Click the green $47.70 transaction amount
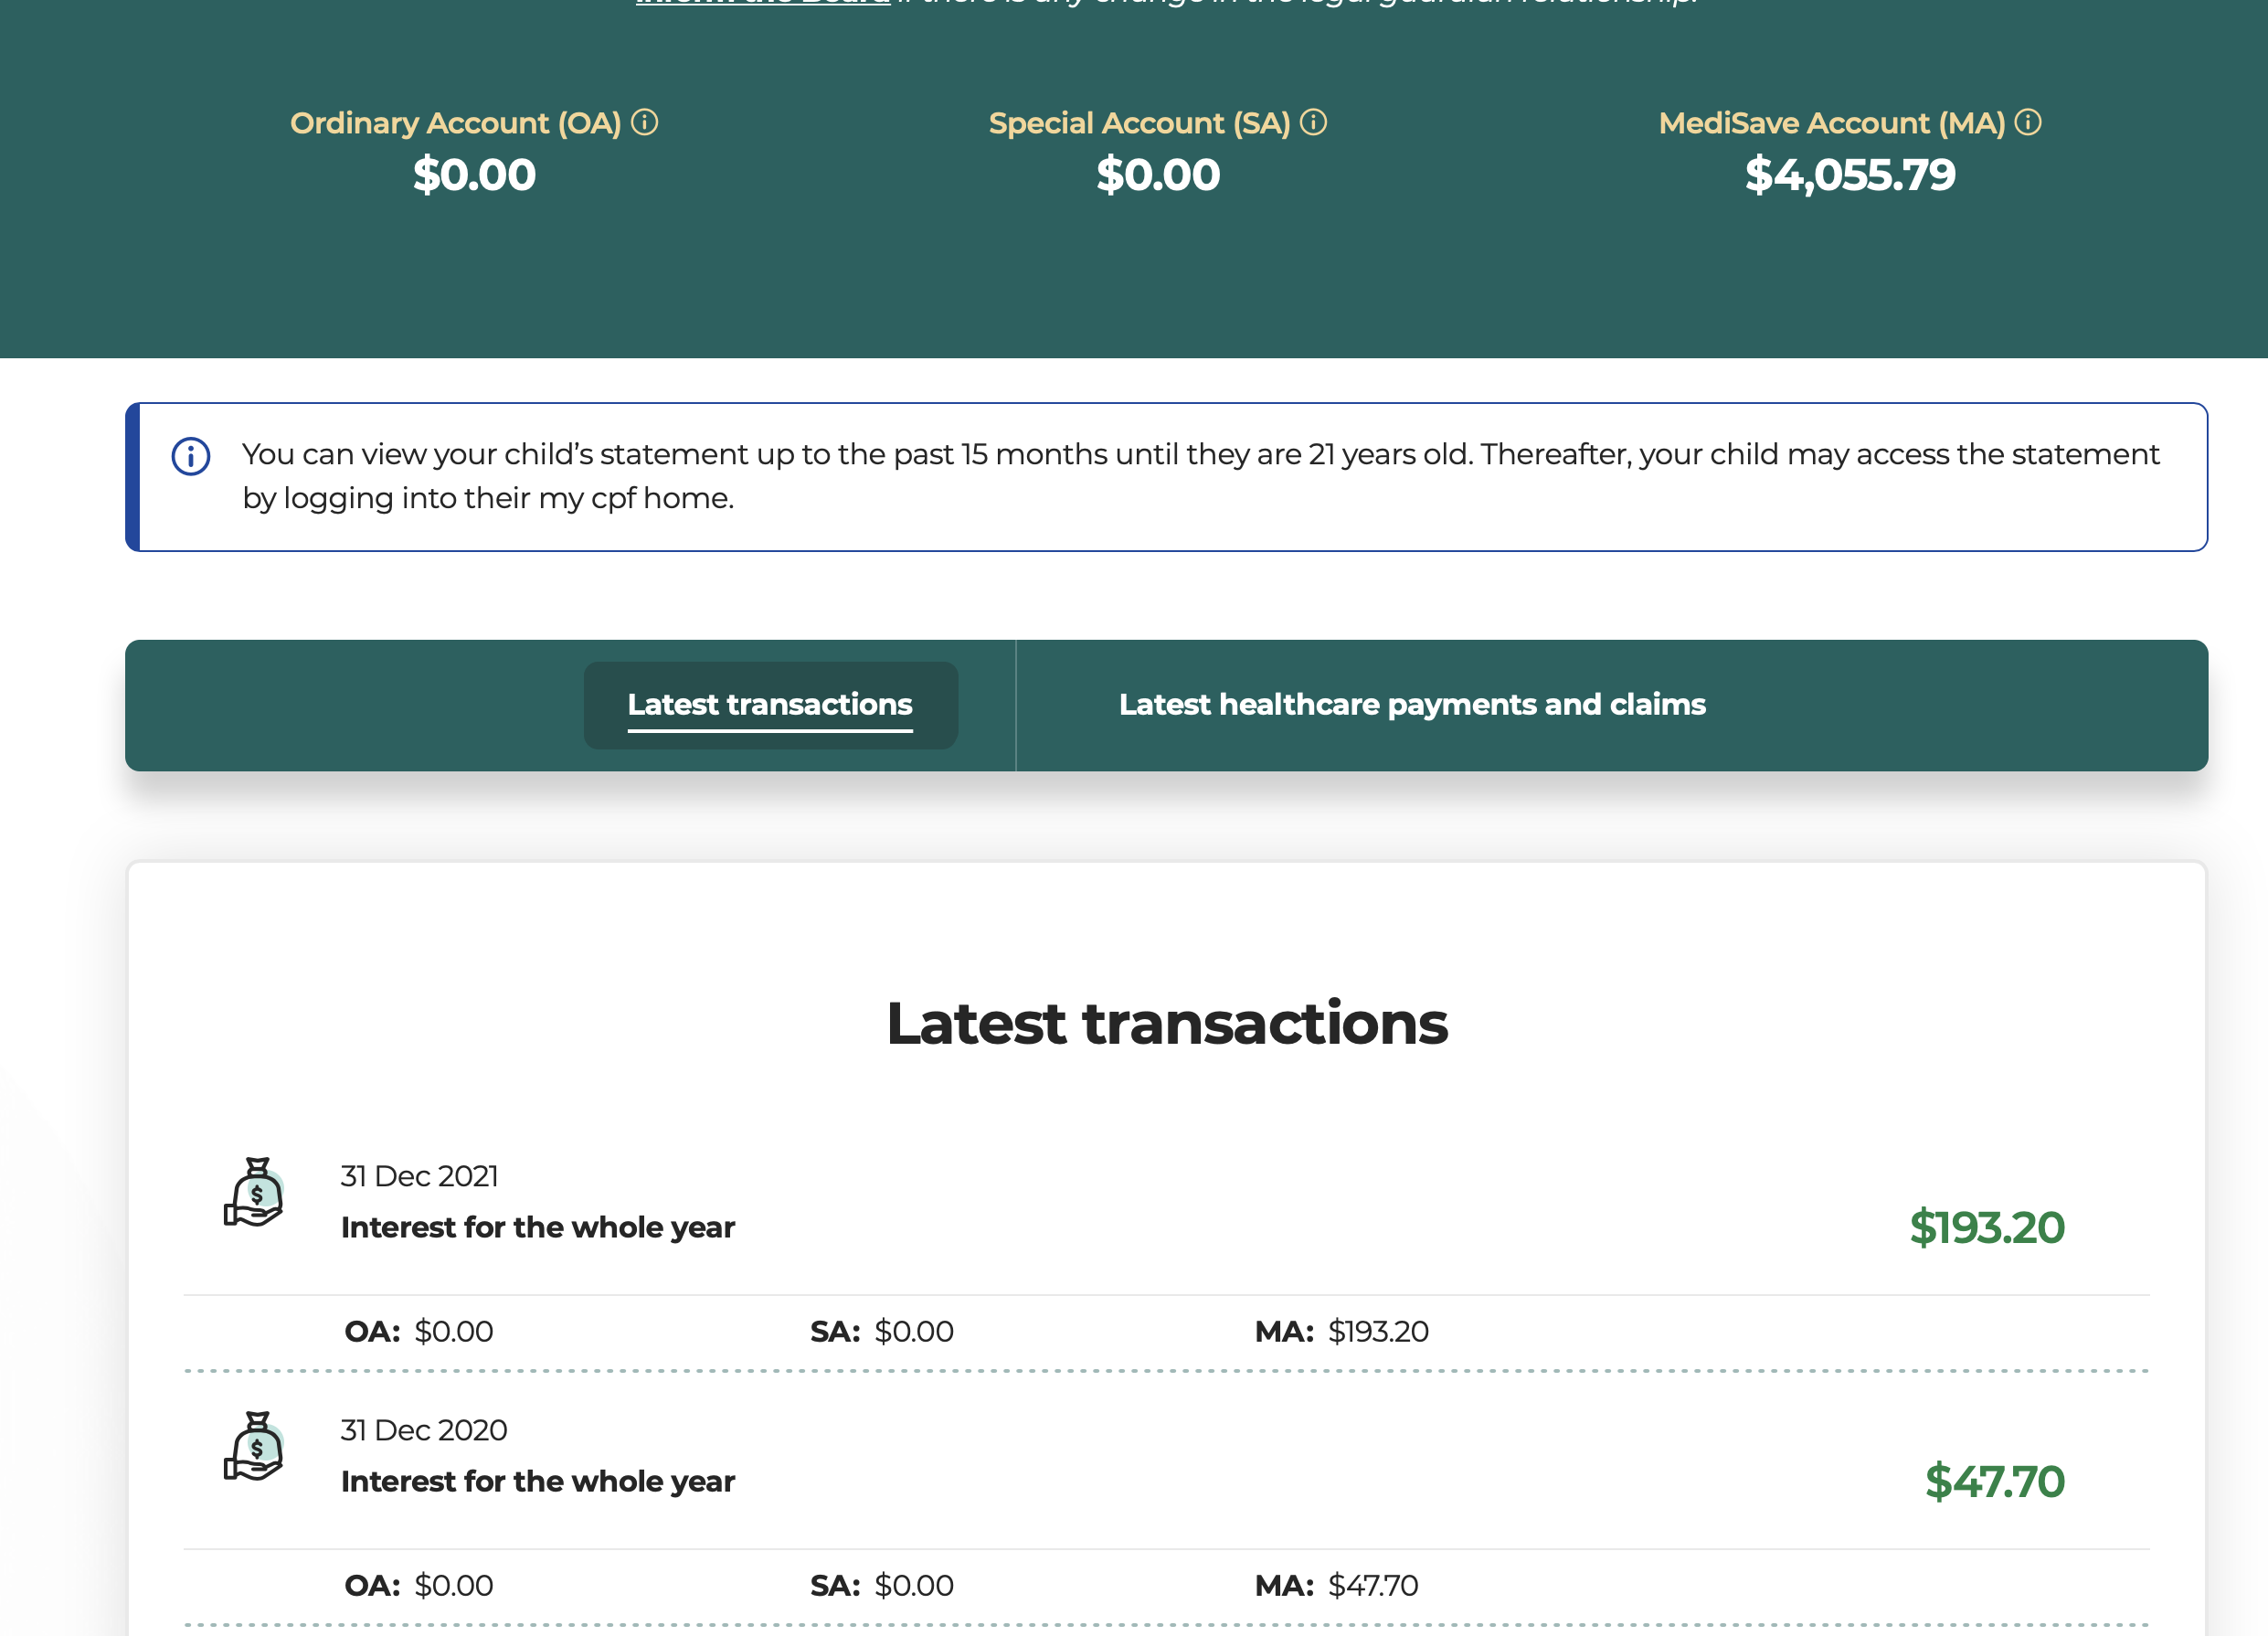 tap(1994, 1481)
